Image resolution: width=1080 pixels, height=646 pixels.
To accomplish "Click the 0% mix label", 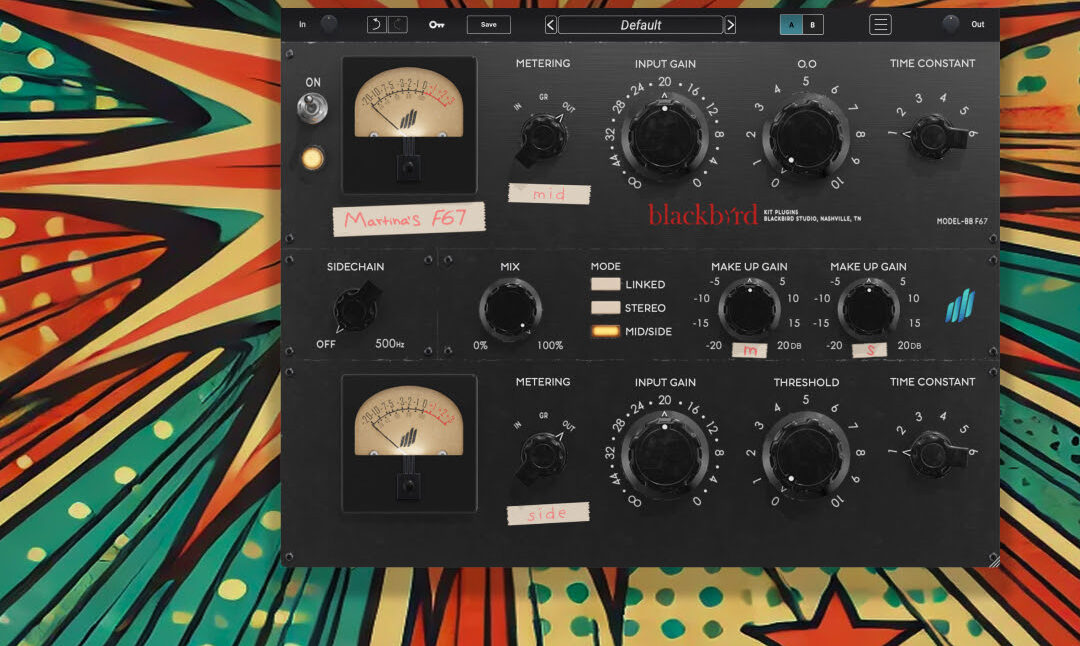I will point(480,346).
